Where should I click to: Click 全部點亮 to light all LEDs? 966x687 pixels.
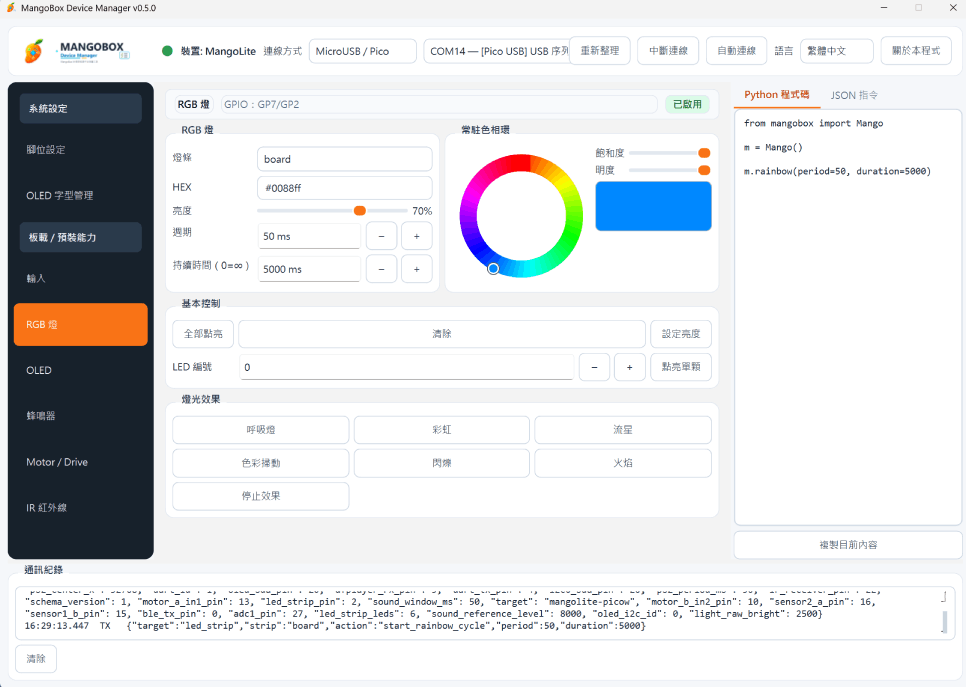pos(203,334)
